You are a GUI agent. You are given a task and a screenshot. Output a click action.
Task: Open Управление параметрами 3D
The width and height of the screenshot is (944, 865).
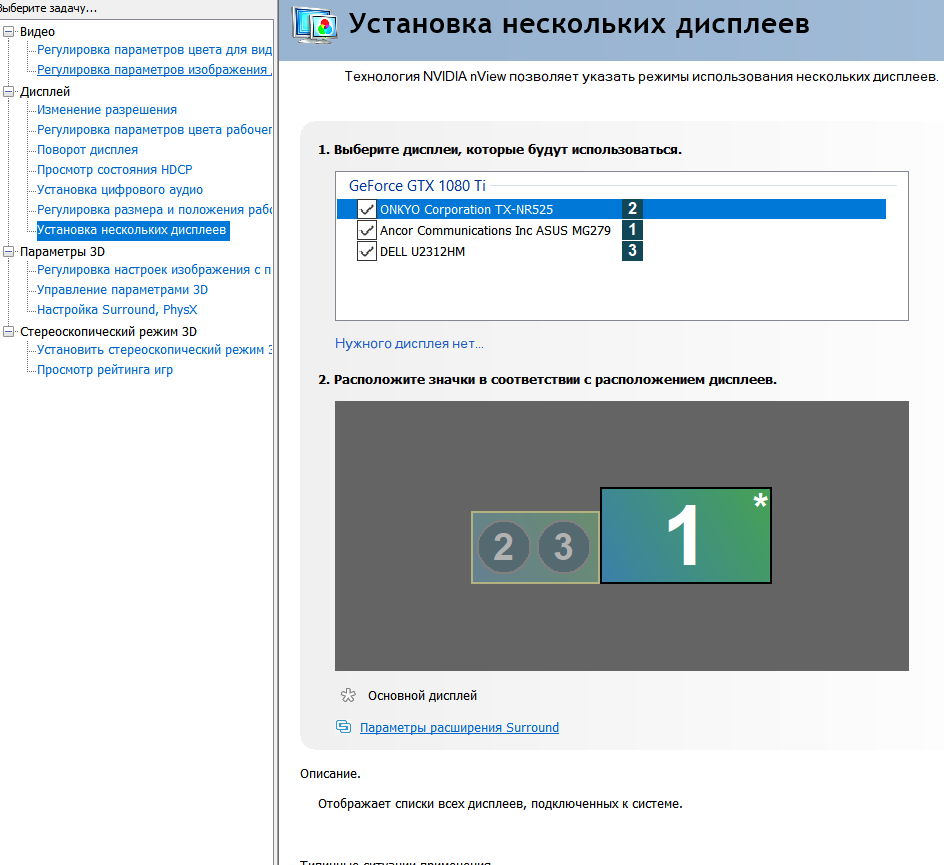(x=122, y=290)
